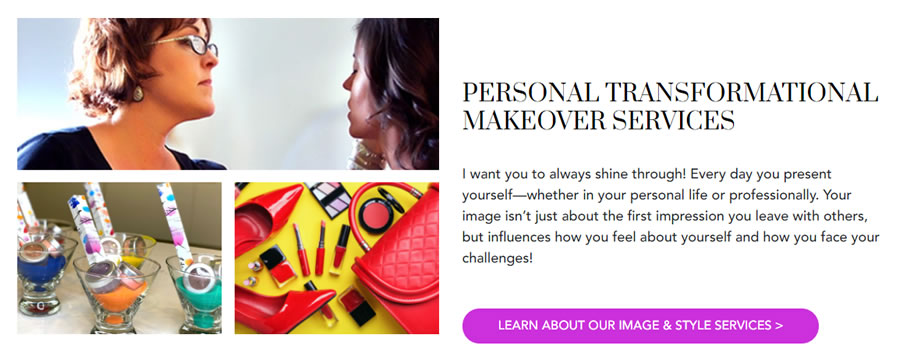Click the eyeshadow palette in accessories photo
Screen dimensions: 900x360
click(328, 199)
